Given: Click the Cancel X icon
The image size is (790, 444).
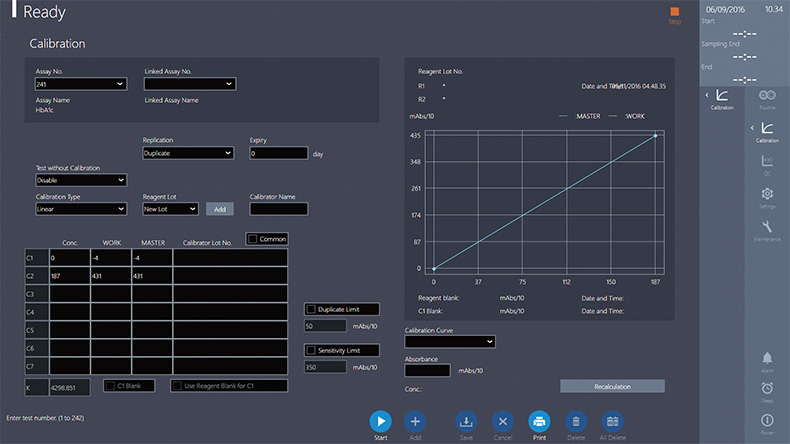Looking at the screenshot, I should 502,421.
